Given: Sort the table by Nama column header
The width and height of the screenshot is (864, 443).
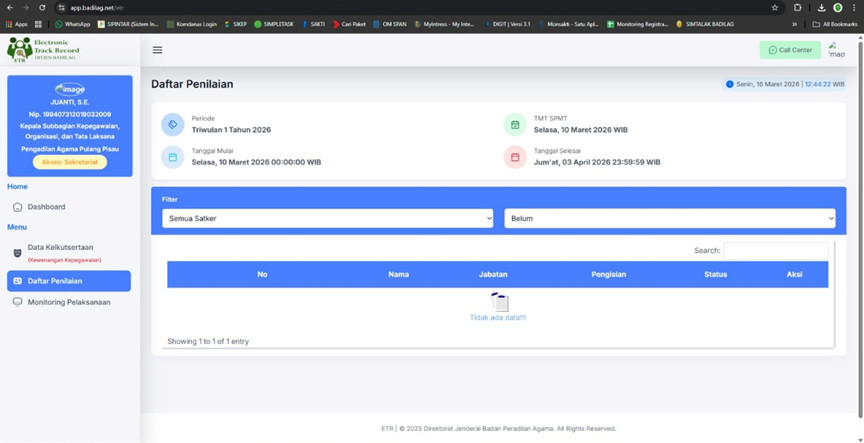Looking at the screenshot, I should pyautogui.click(x=398, y=274).
